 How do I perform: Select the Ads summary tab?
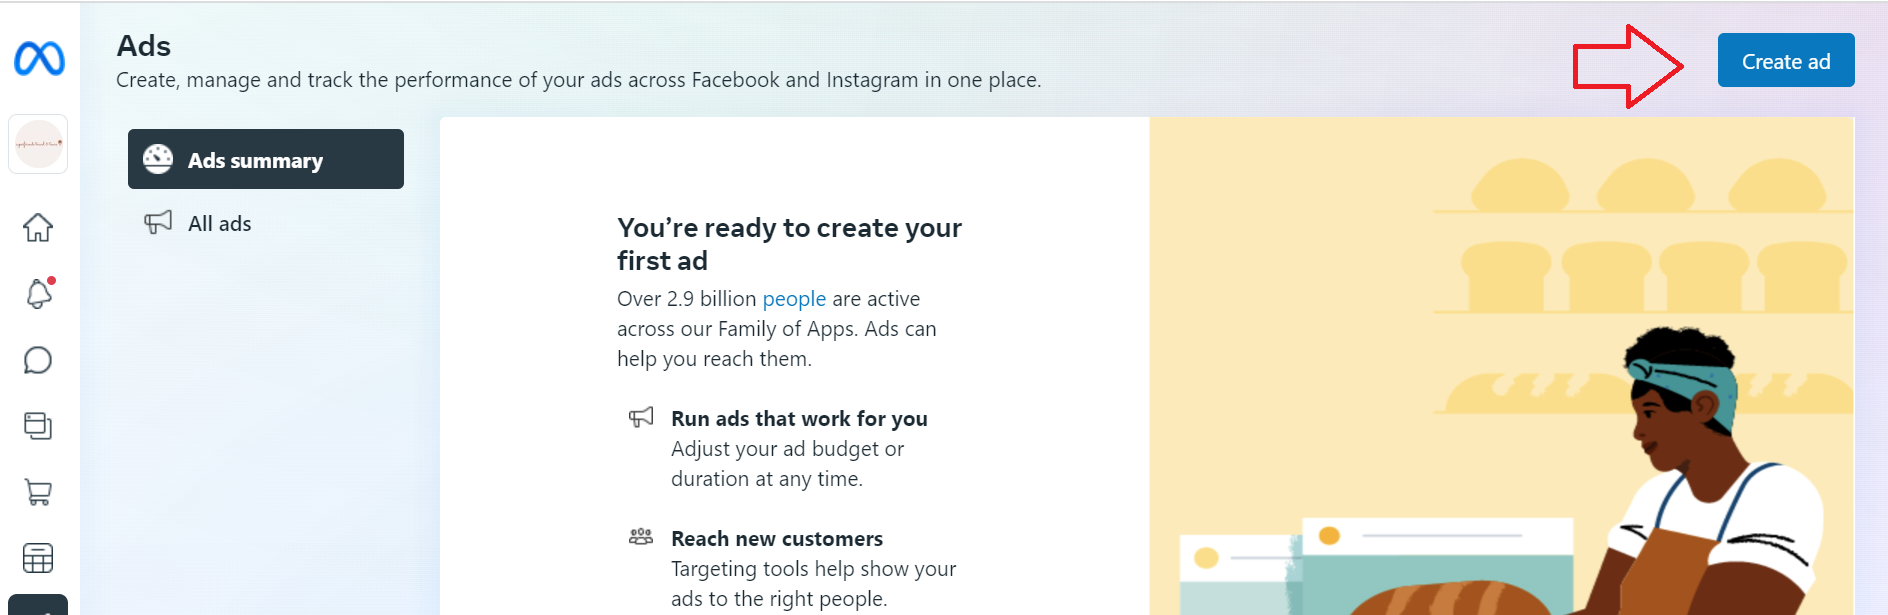click(266, 159)
